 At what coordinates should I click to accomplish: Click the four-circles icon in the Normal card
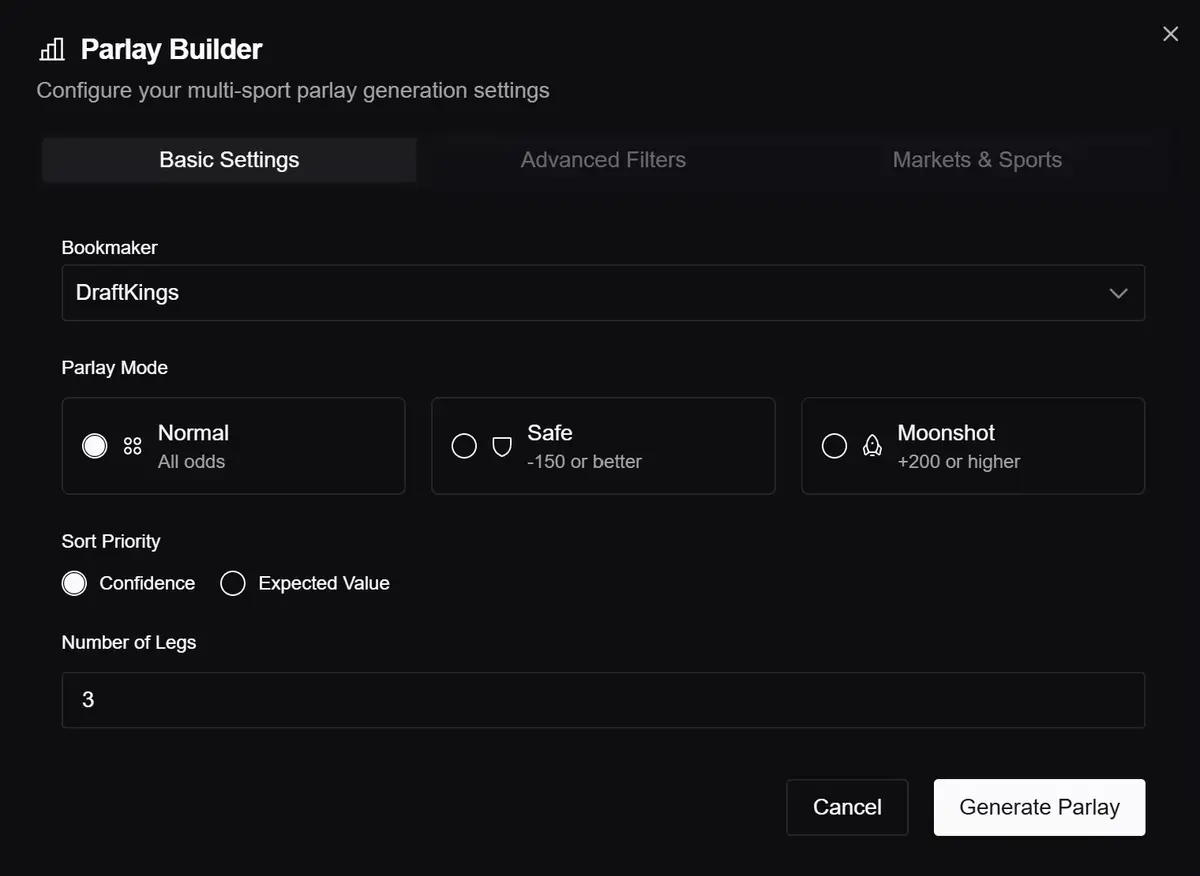132,446
